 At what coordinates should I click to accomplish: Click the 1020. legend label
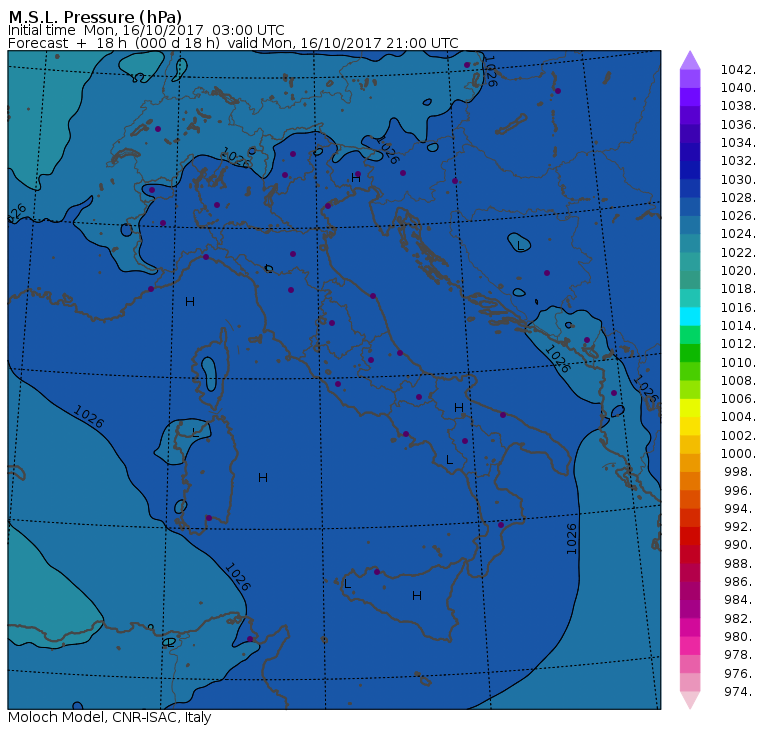click(738, 270)
